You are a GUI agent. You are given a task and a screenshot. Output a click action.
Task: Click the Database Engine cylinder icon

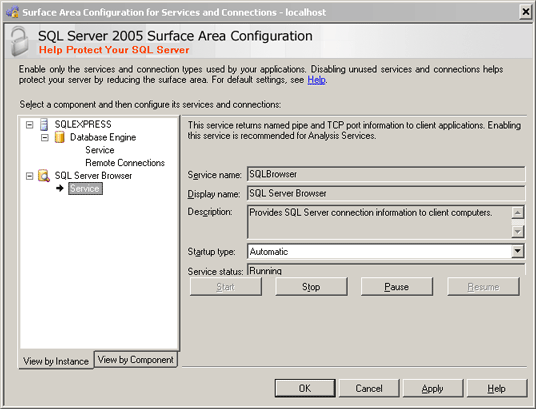coord(59,137)
